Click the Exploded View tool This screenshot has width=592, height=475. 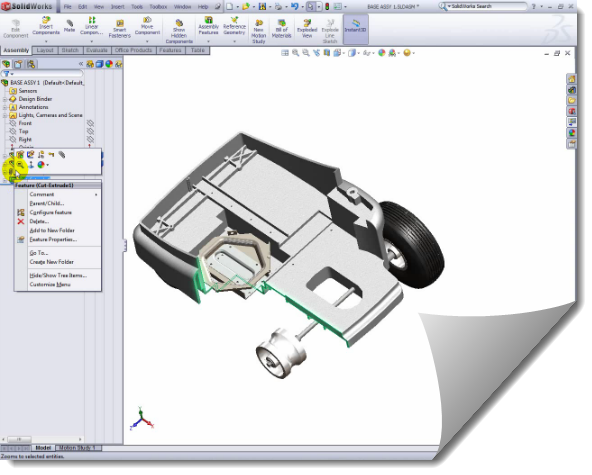pos(307,28)
